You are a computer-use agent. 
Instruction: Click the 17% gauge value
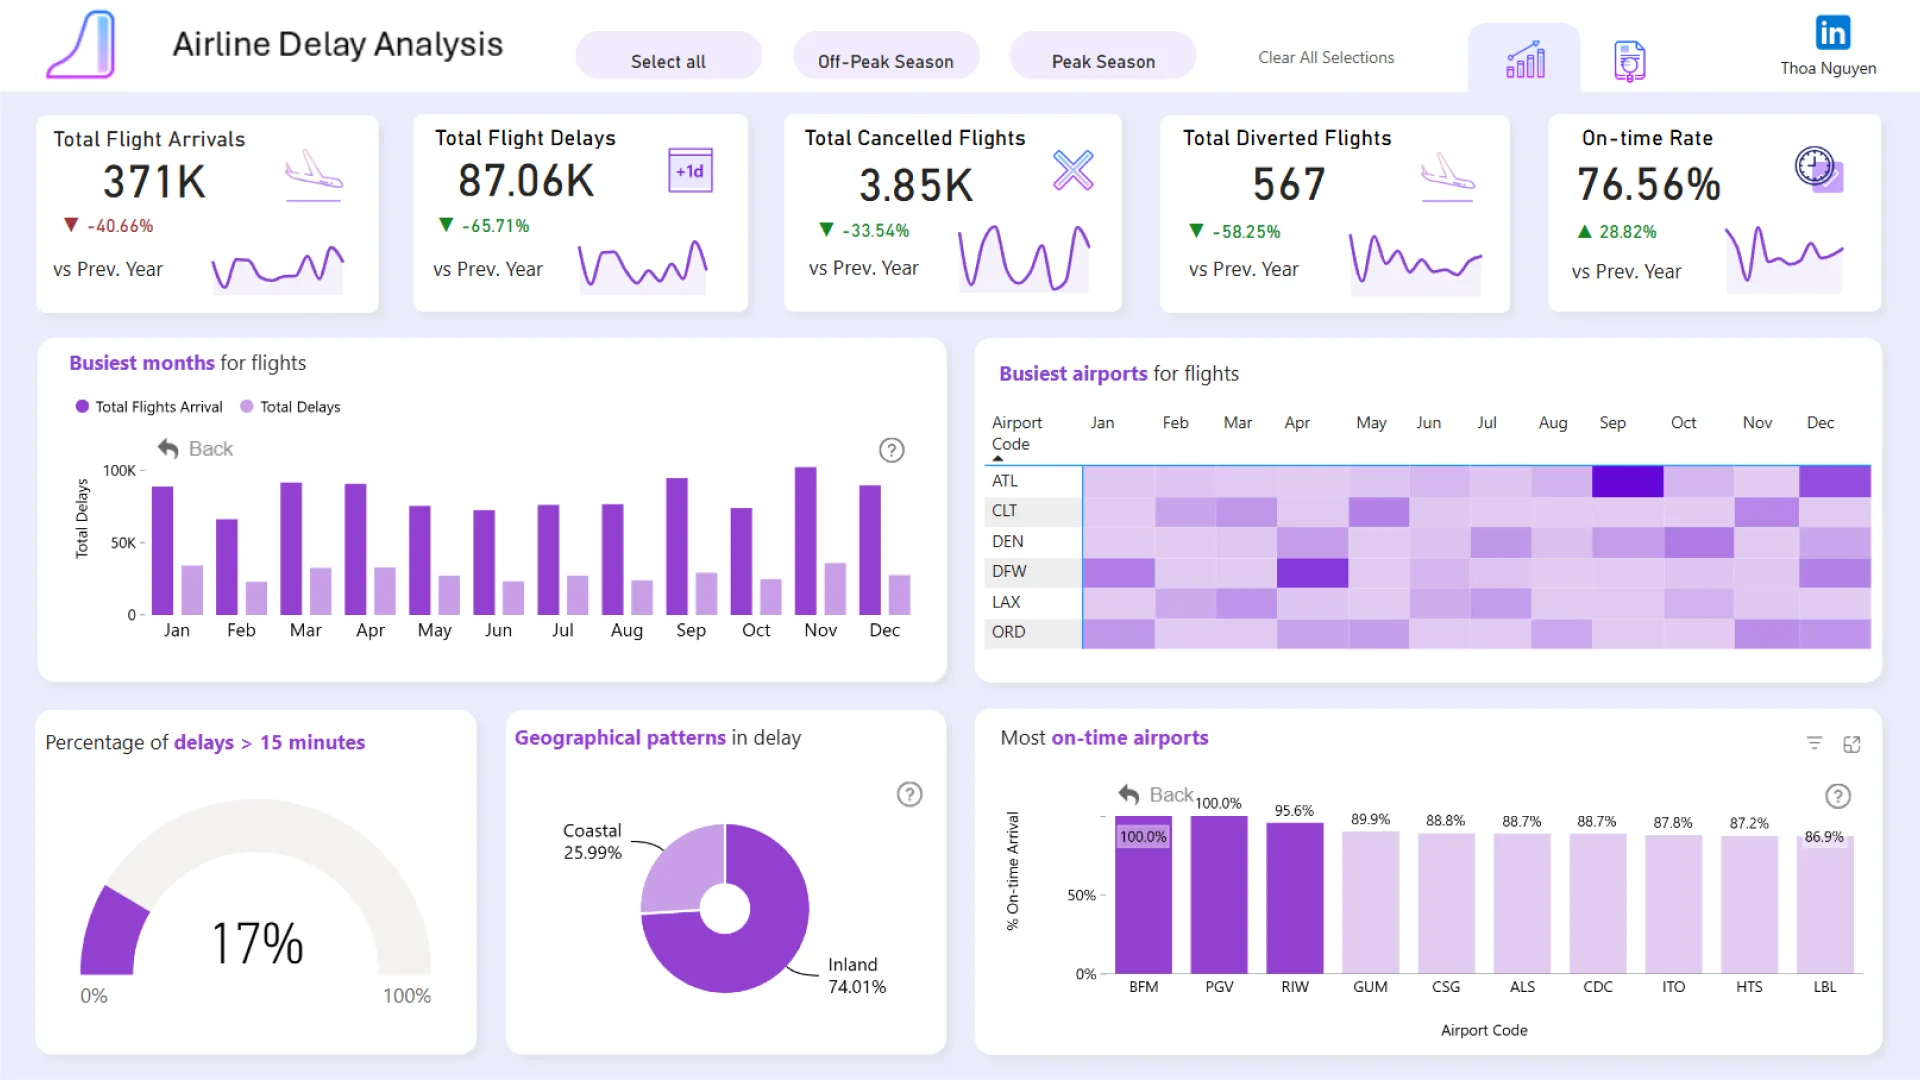click(x=257, y=943)
